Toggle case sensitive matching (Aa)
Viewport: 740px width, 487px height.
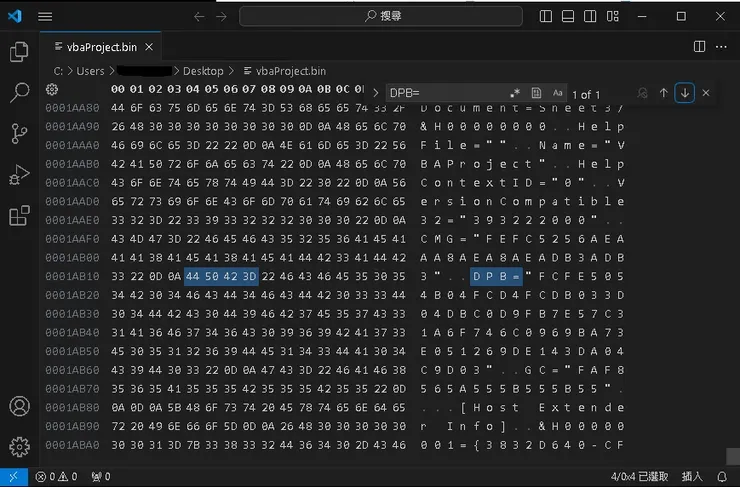(x=557, y=93)
